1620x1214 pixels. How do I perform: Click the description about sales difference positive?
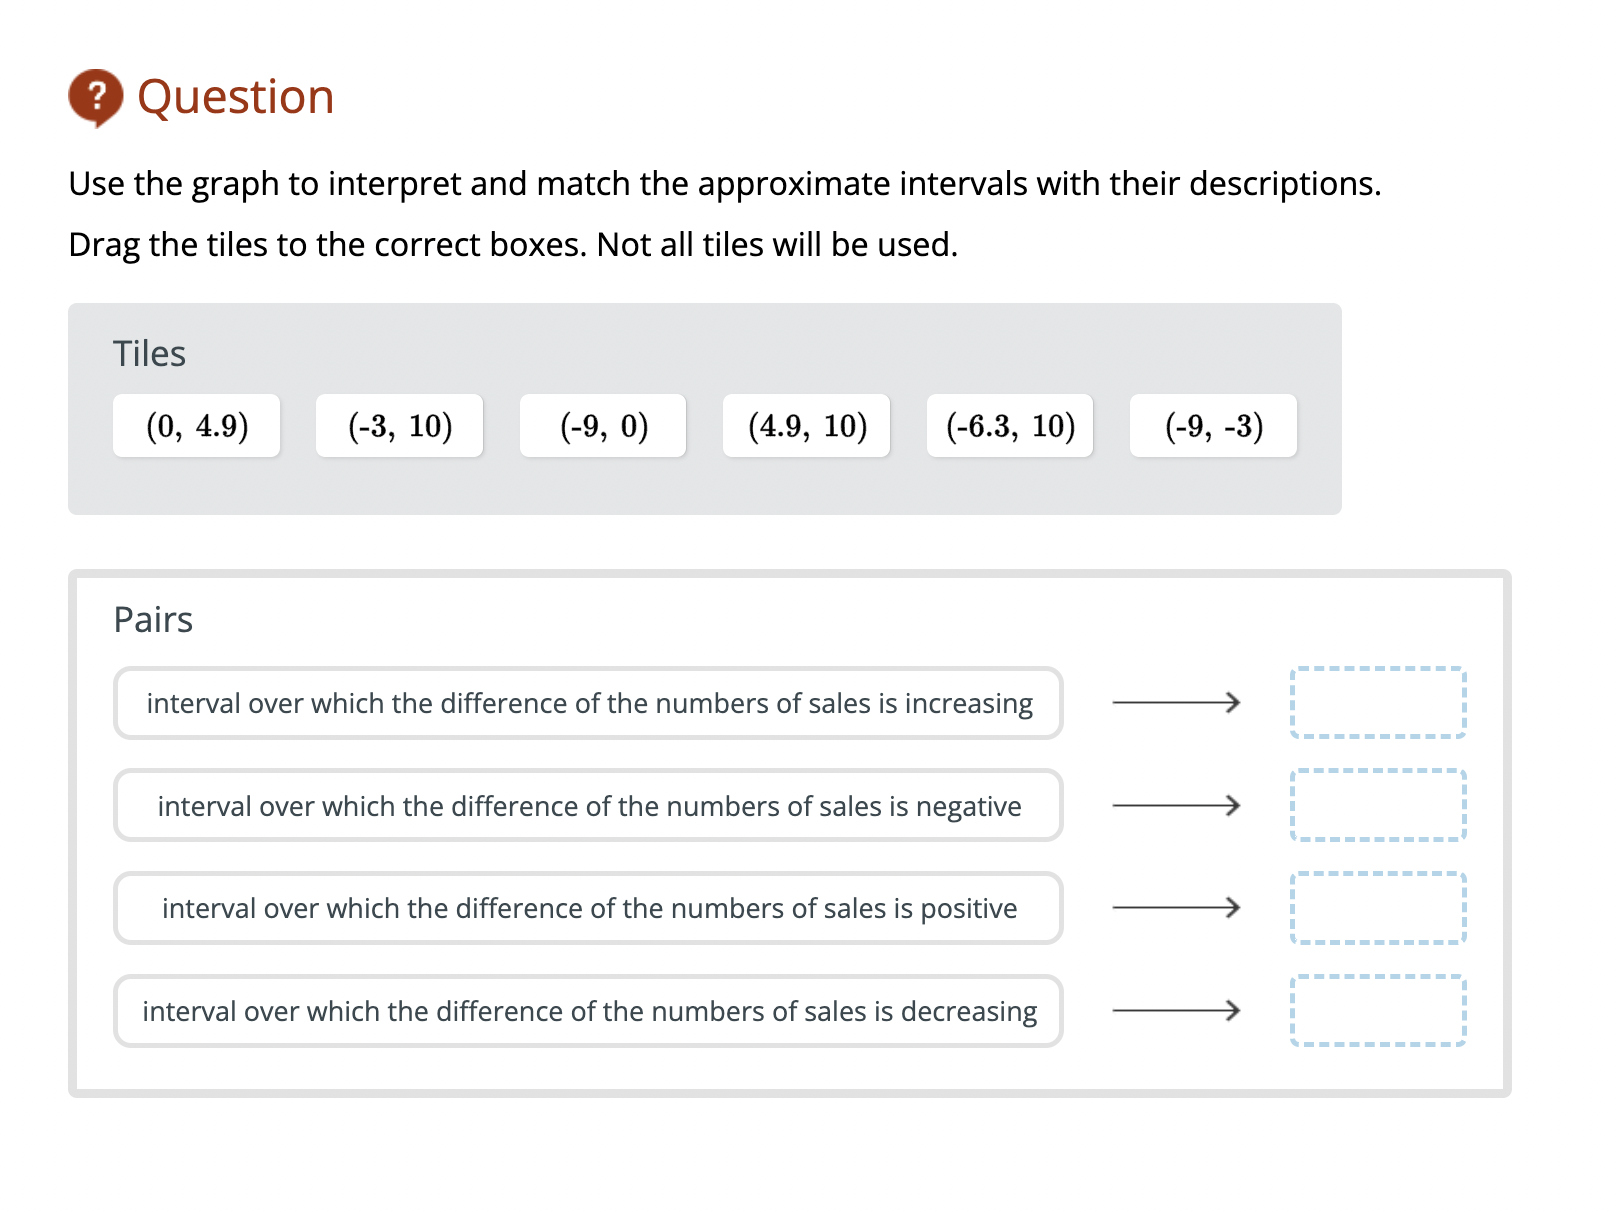pyautogui.click(x=589, y=909)
